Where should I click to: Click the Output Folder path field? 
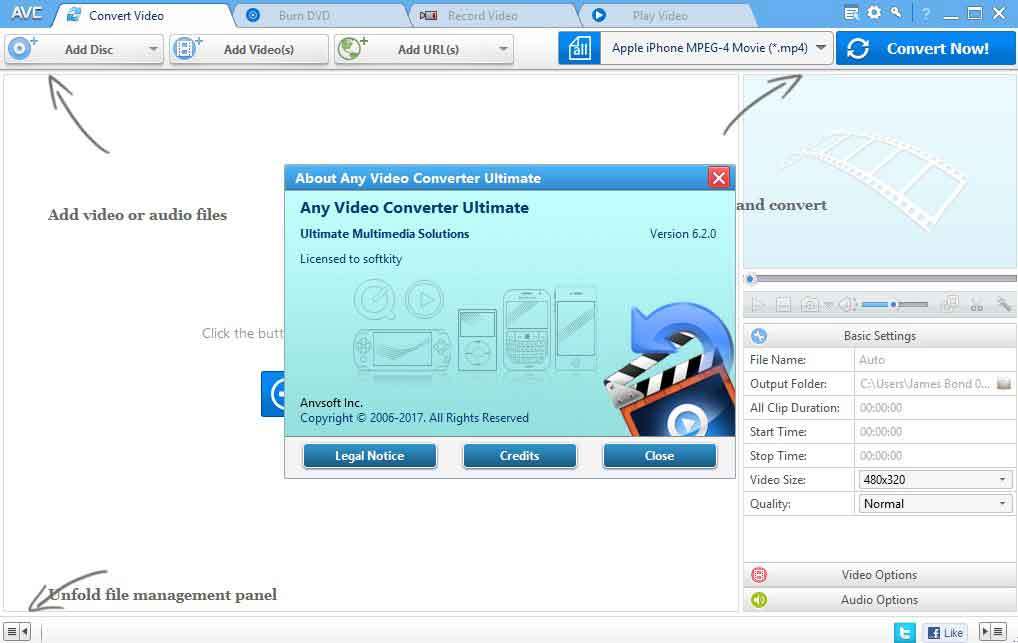[925, 384]
